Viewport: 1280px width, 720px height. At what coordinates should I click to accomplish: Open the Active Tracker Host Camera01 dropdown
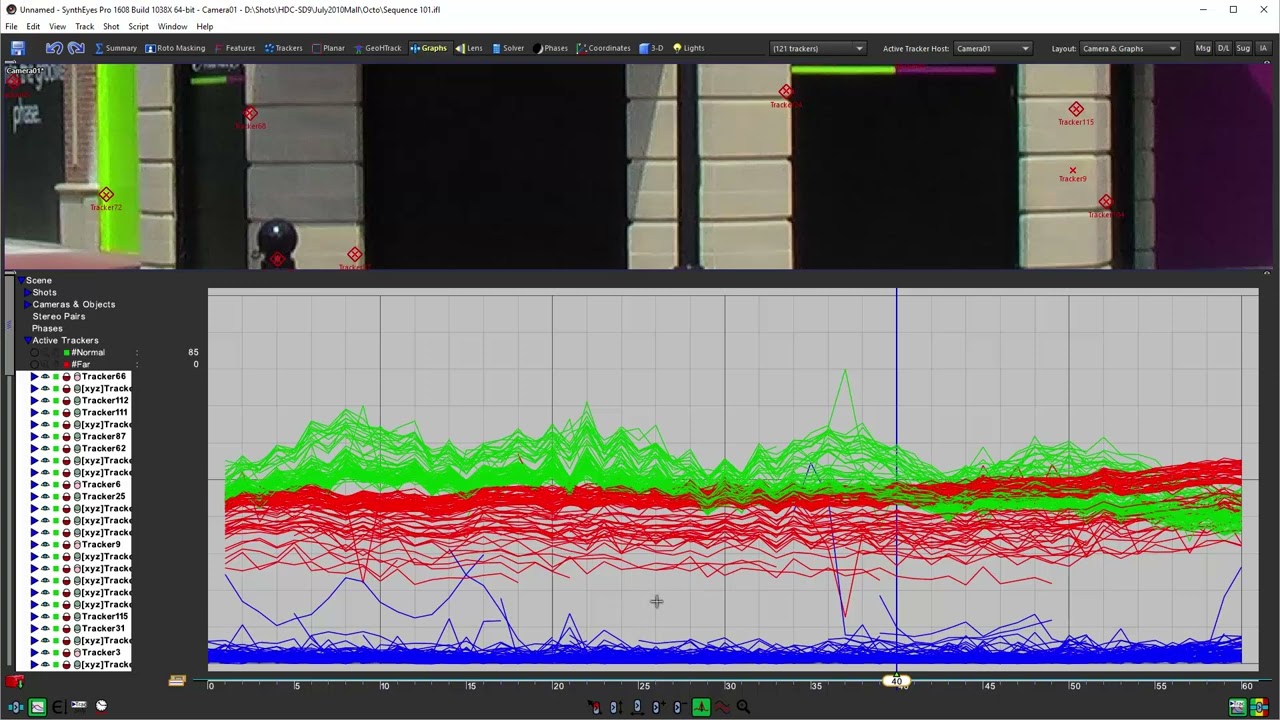pos(992,48)
